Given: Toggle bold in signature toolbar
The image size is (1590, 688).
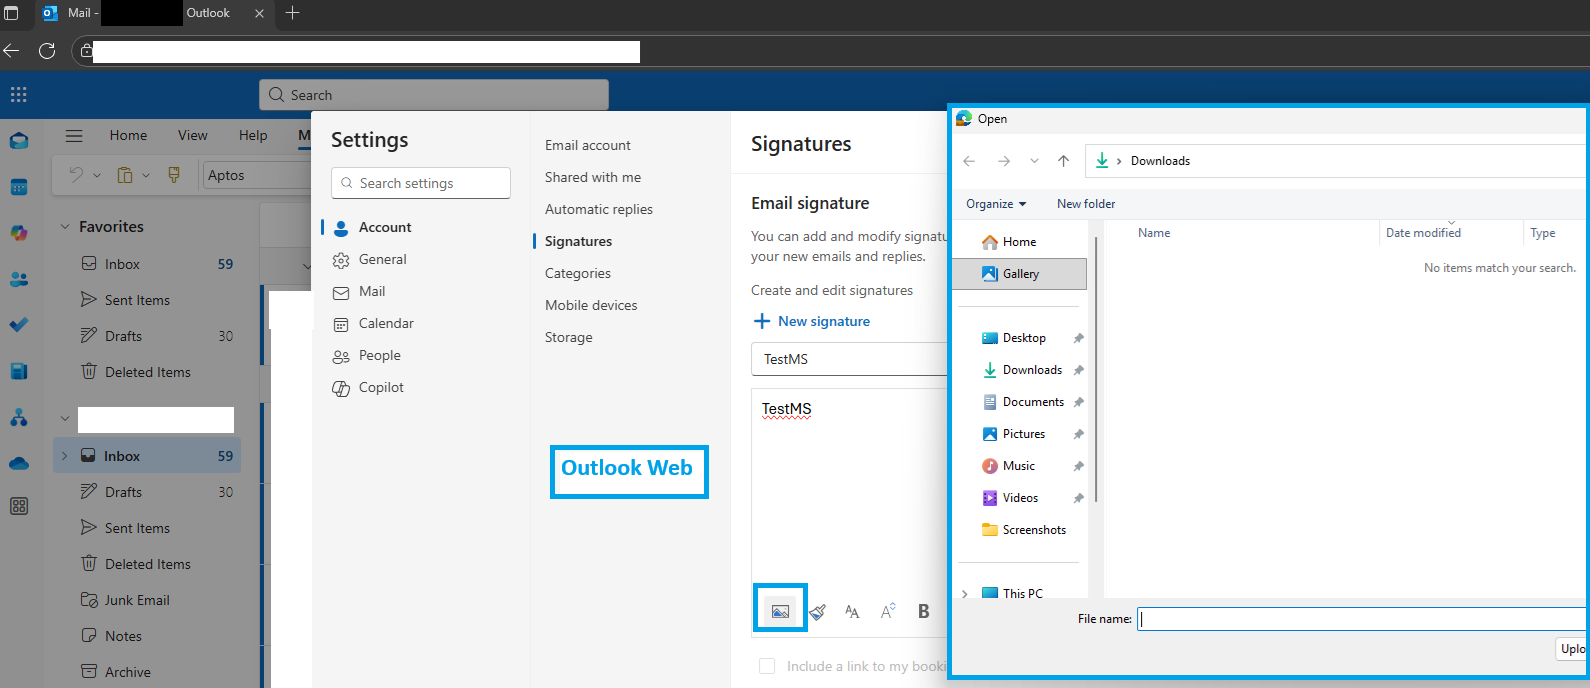Looking at the screenshot, I should coord(924,611).
